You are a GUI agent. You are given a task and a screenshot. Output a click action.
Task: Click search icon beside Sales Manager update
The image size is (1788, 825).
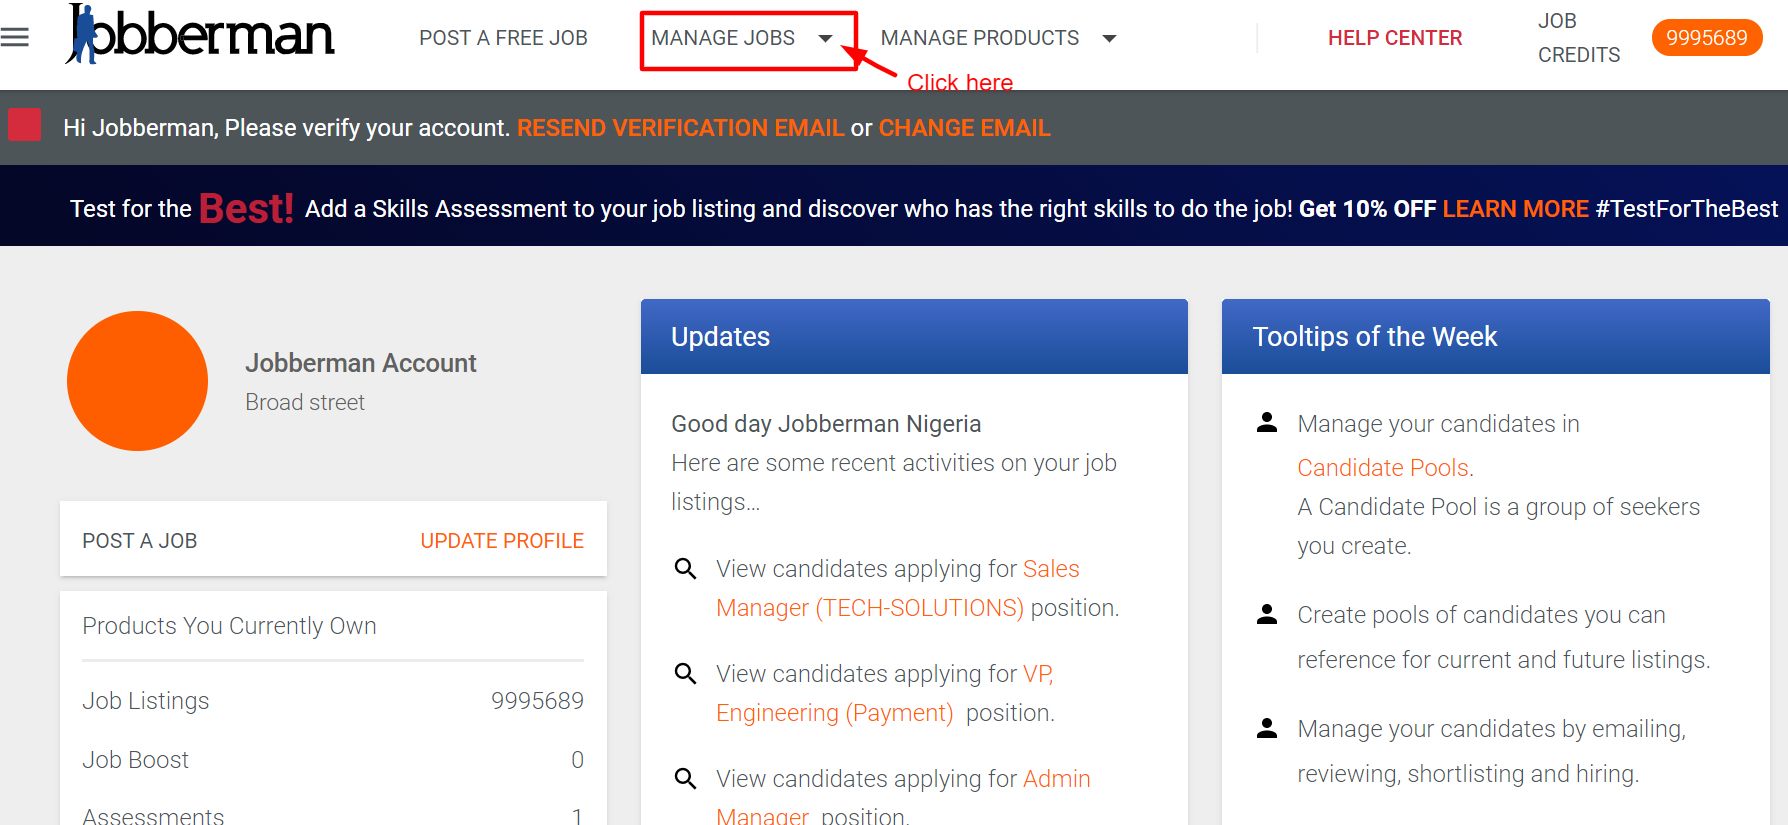point(685,569)
